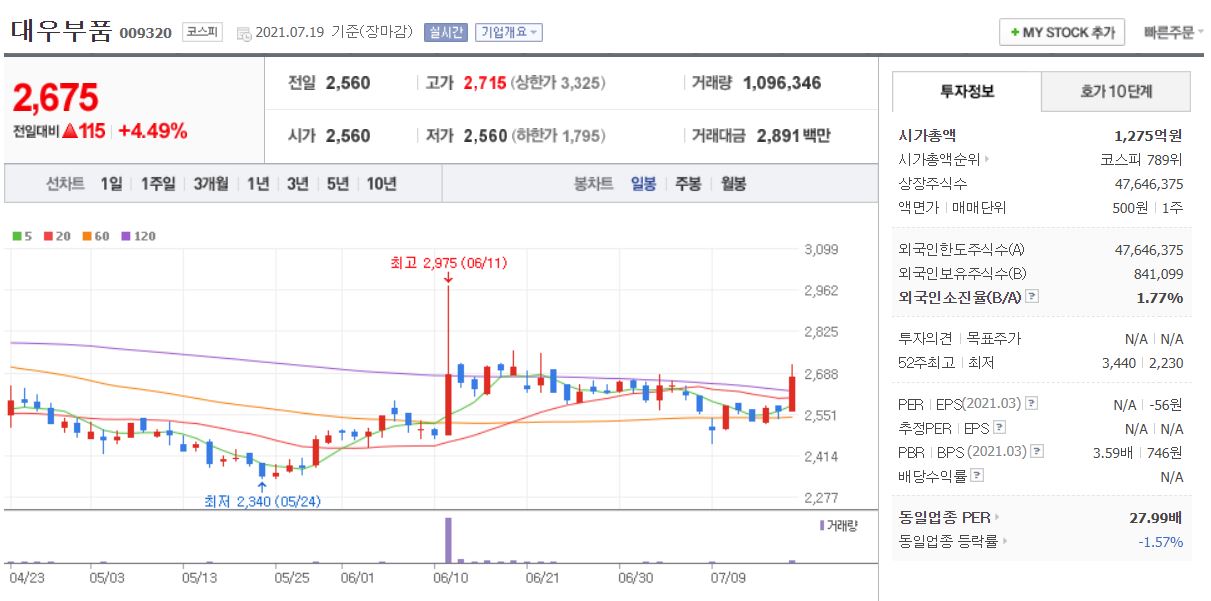1211x601 pixels.
Task: Toggle the 60-day moving average legend
Action: [x=86, y=236]
